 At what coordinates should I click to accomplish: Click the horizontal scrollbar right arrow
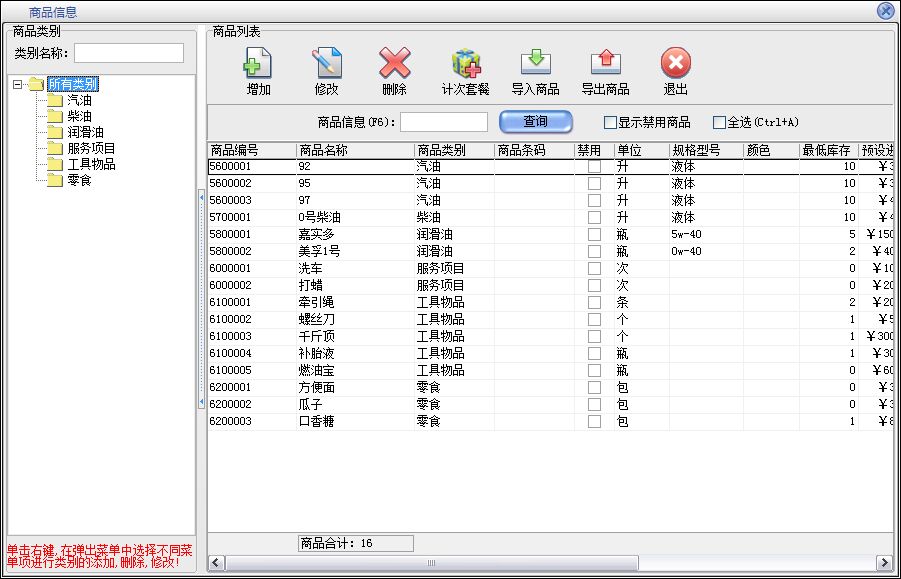click(x=884, y=562)
